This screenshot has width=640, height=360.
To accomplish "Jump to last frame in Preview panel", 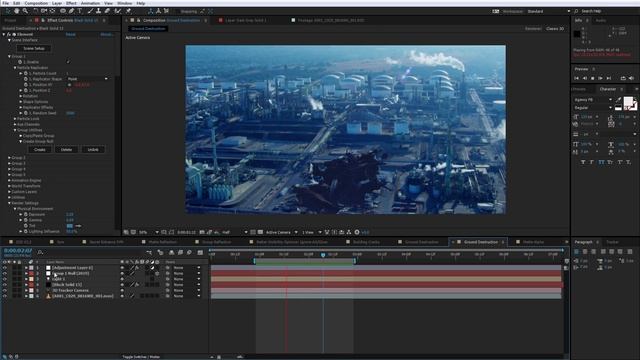I will [x=609, y=78].
